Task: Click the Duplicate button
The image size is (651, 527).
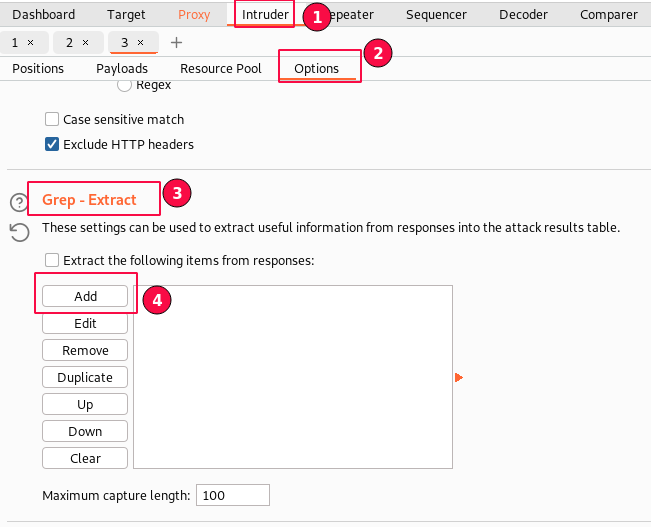Action: pos(85,377)
